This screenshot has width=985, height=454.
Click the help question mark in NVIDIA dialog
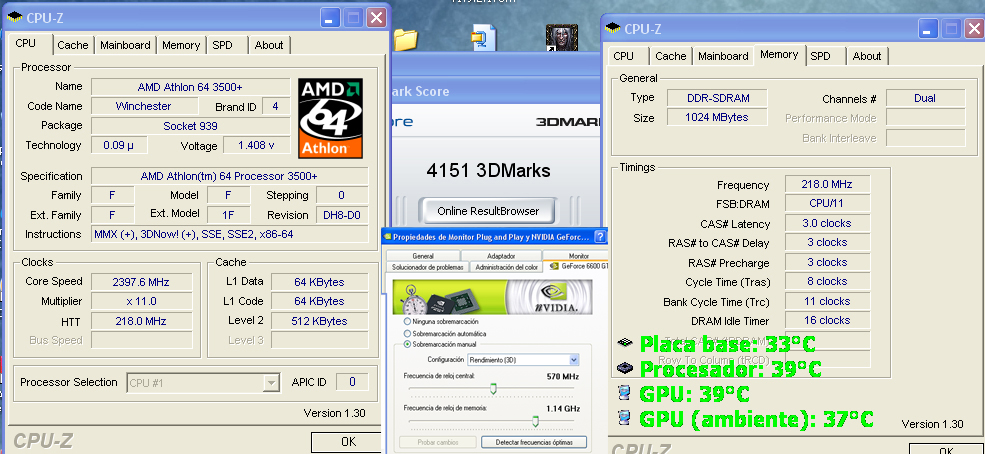click(599, 237)
